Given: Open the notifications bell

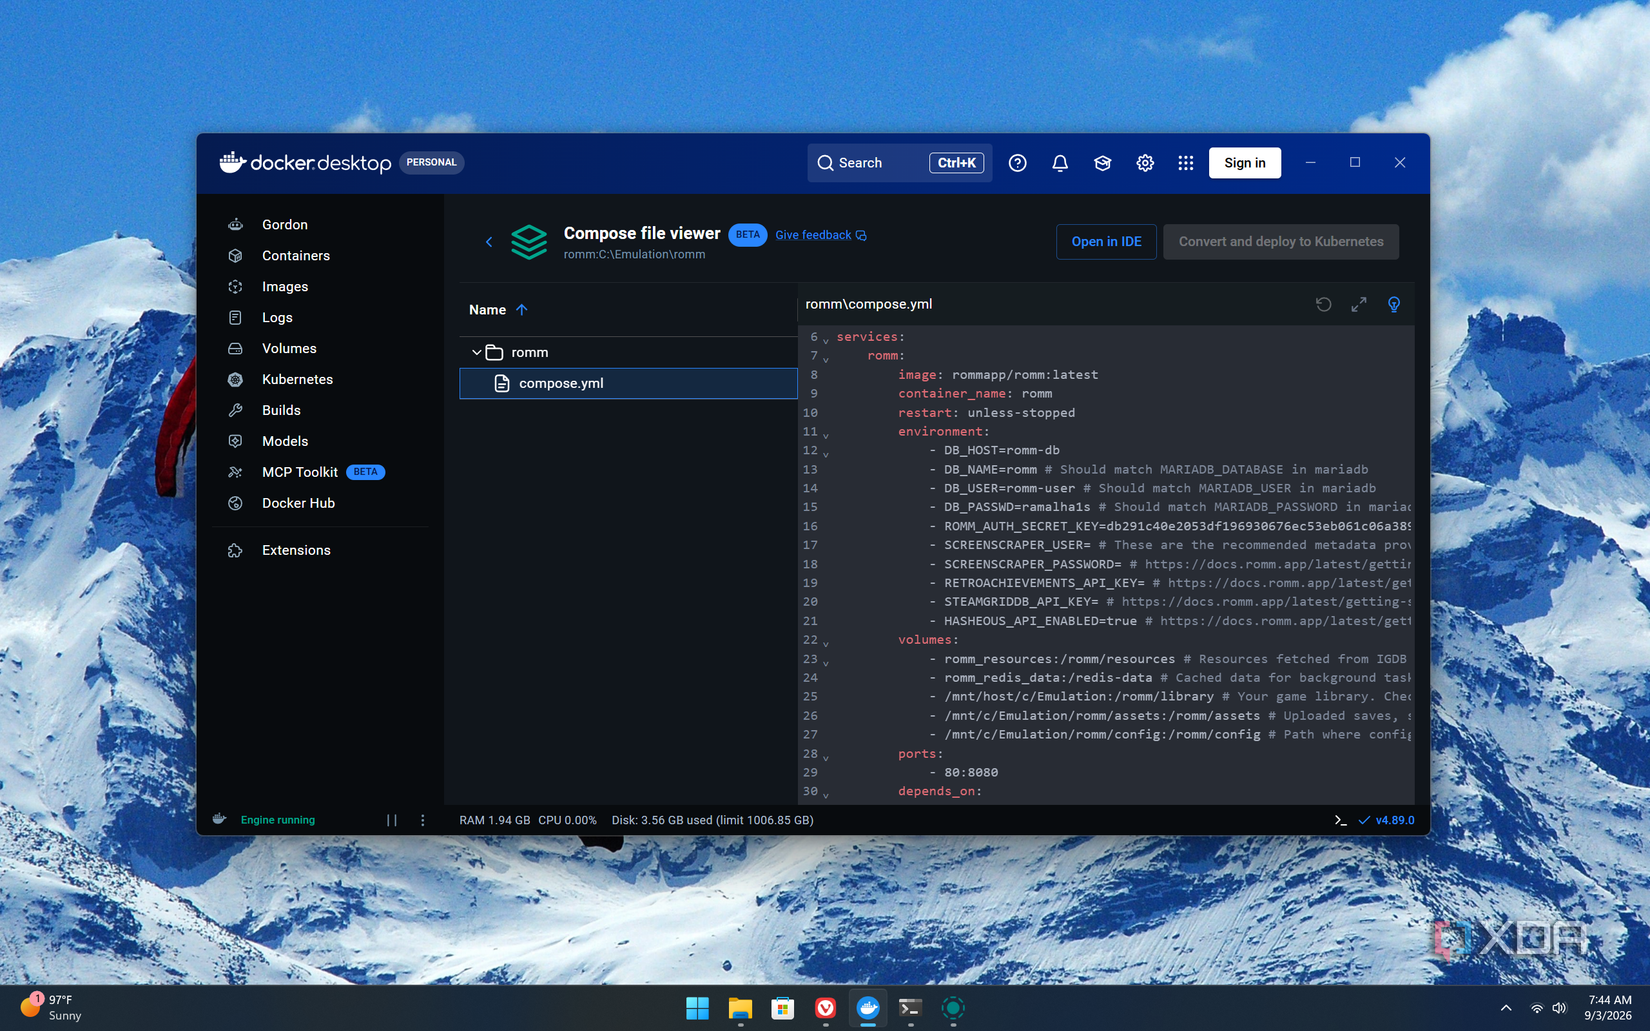Looking at the screenshot, I should pyautogui.click(x=1059, y=163).
